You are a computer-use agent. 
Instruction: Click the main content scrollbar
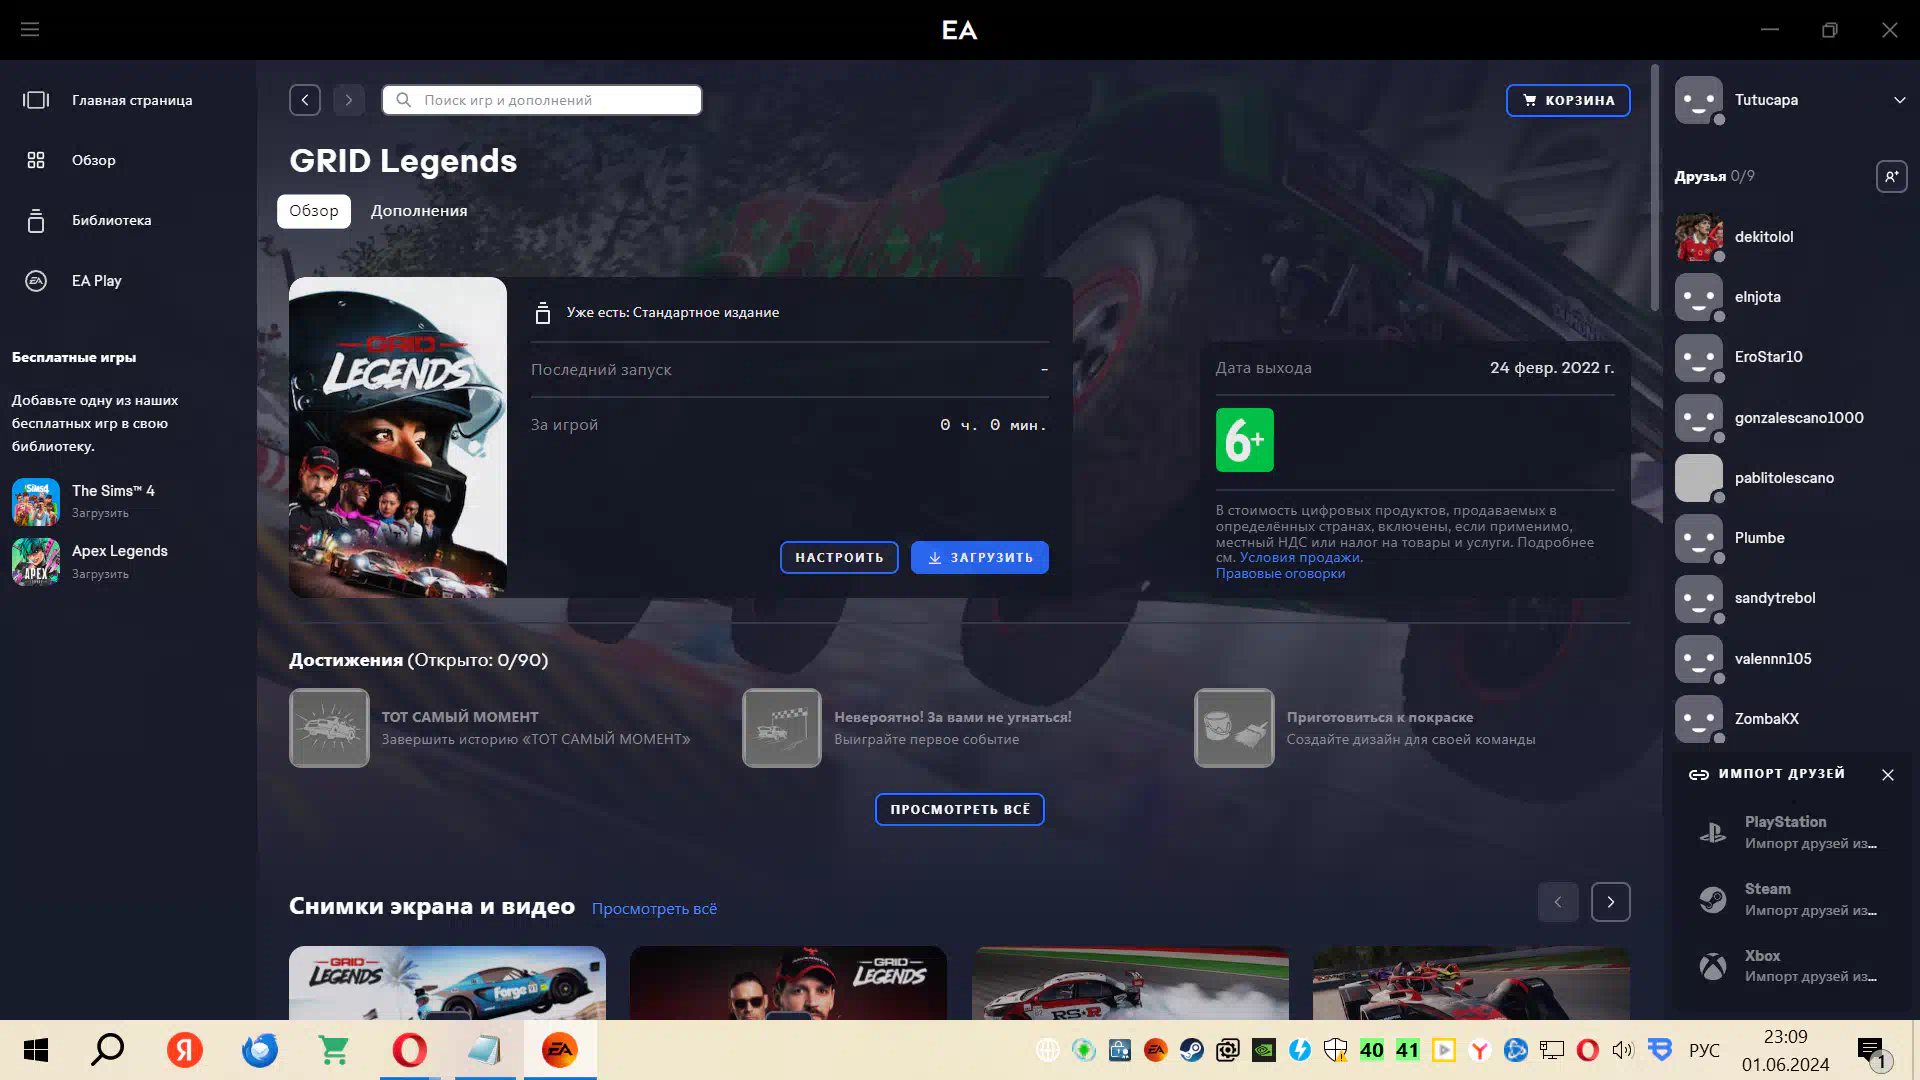1655,188
